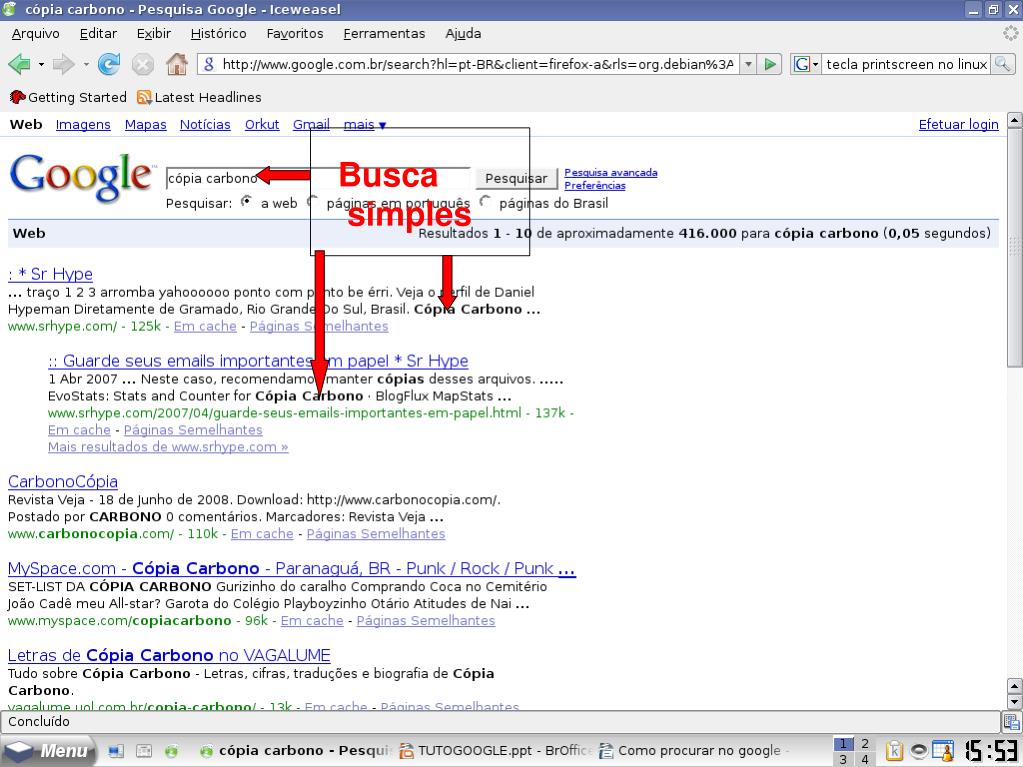Open the Orkut link
The height and width of the screenshot is (767, 1023).
[262, 125]
